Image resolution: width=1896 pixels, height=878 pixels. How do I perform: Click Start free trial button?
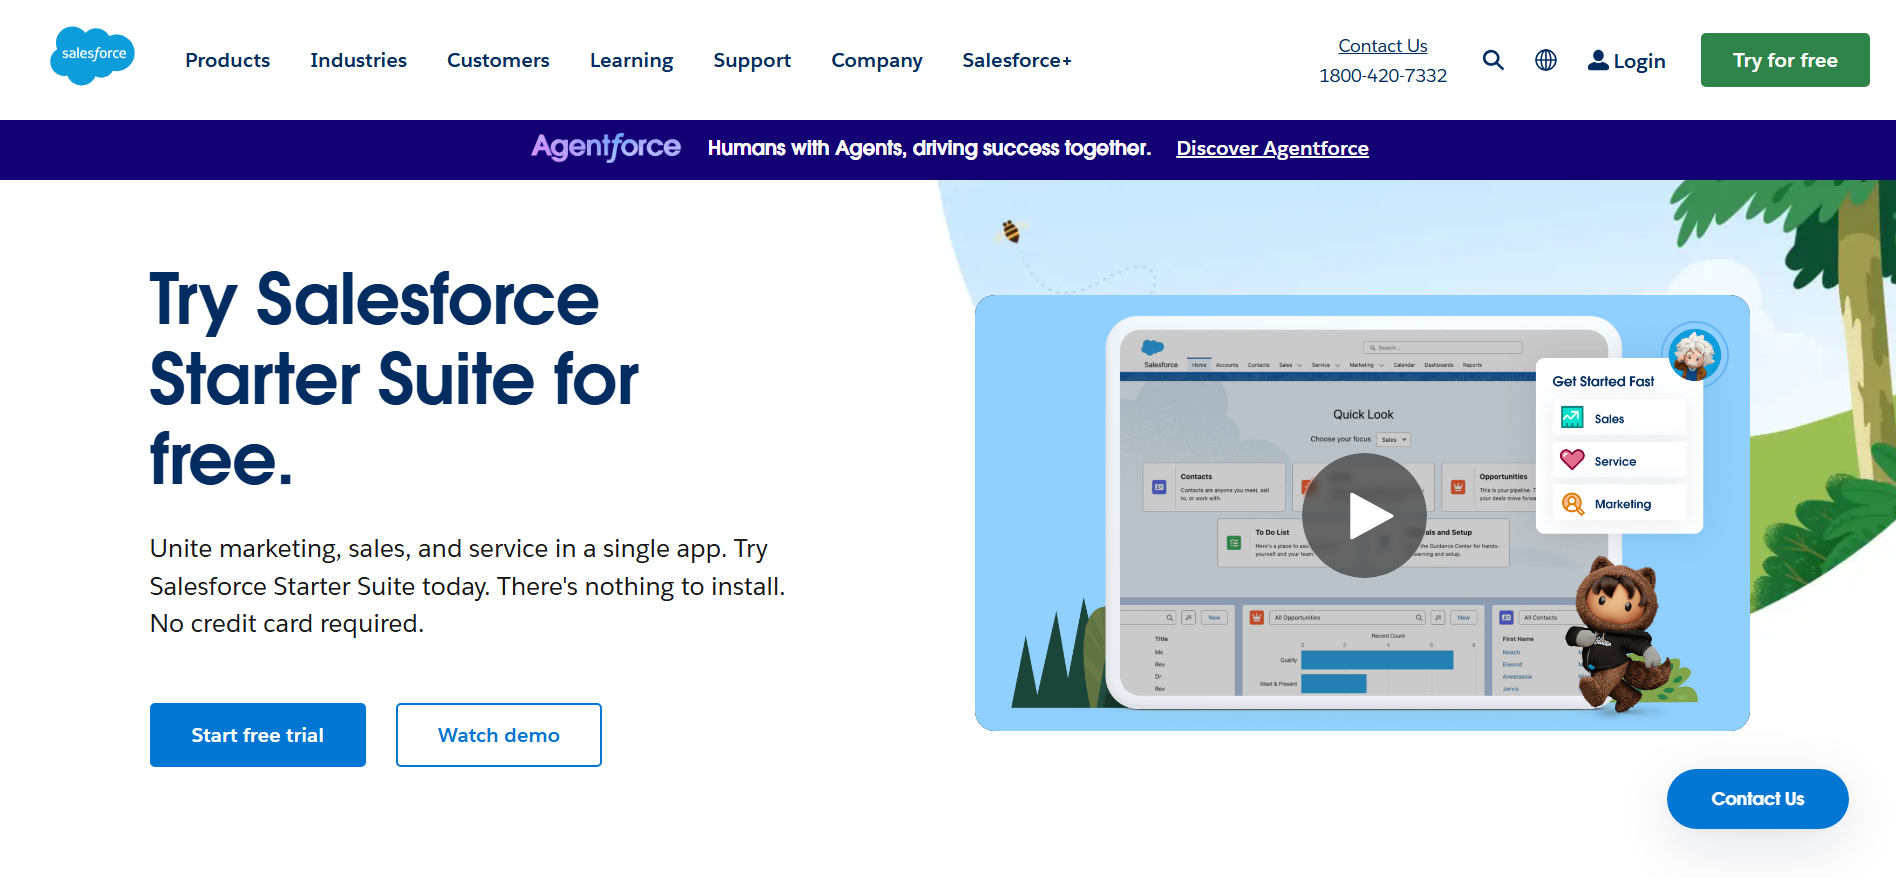coord(258,735)
